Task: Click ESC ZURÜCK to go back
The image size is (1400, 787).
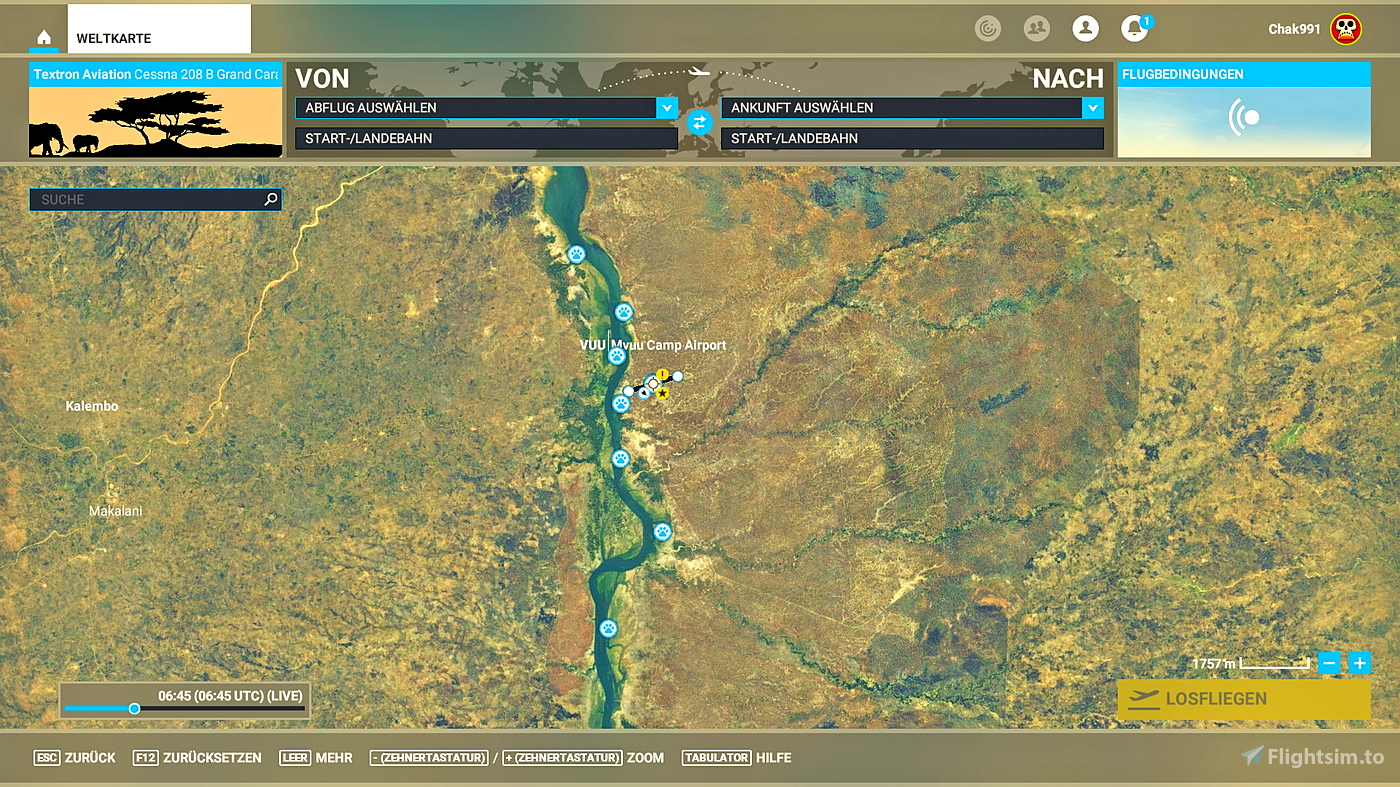Action: (75, 758)
